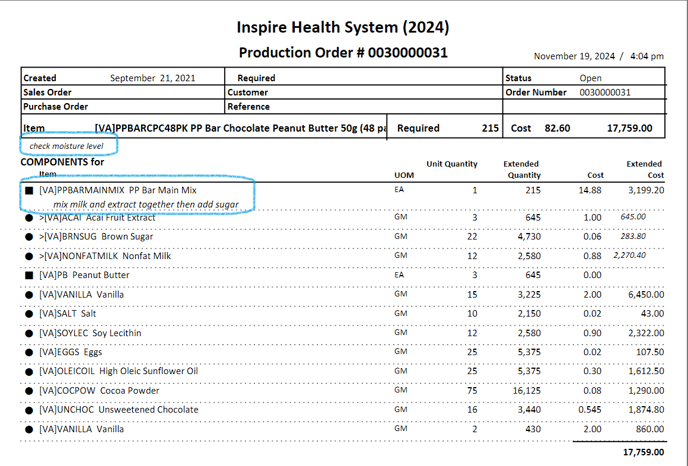
Task: Click the "0.545" cost for Unsweetened Chocolate
Action: coord(590,410)
